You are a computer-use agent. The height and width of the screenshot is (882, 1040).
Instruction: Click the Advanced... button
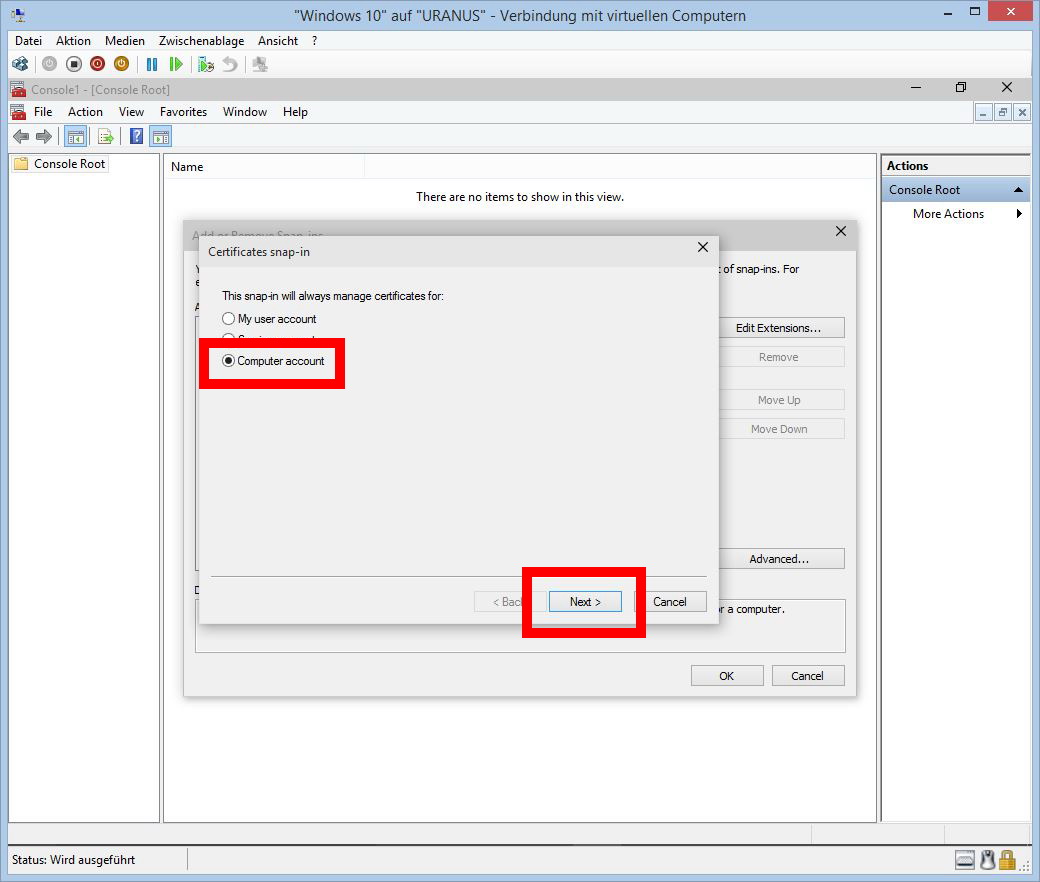pos(779,559)
